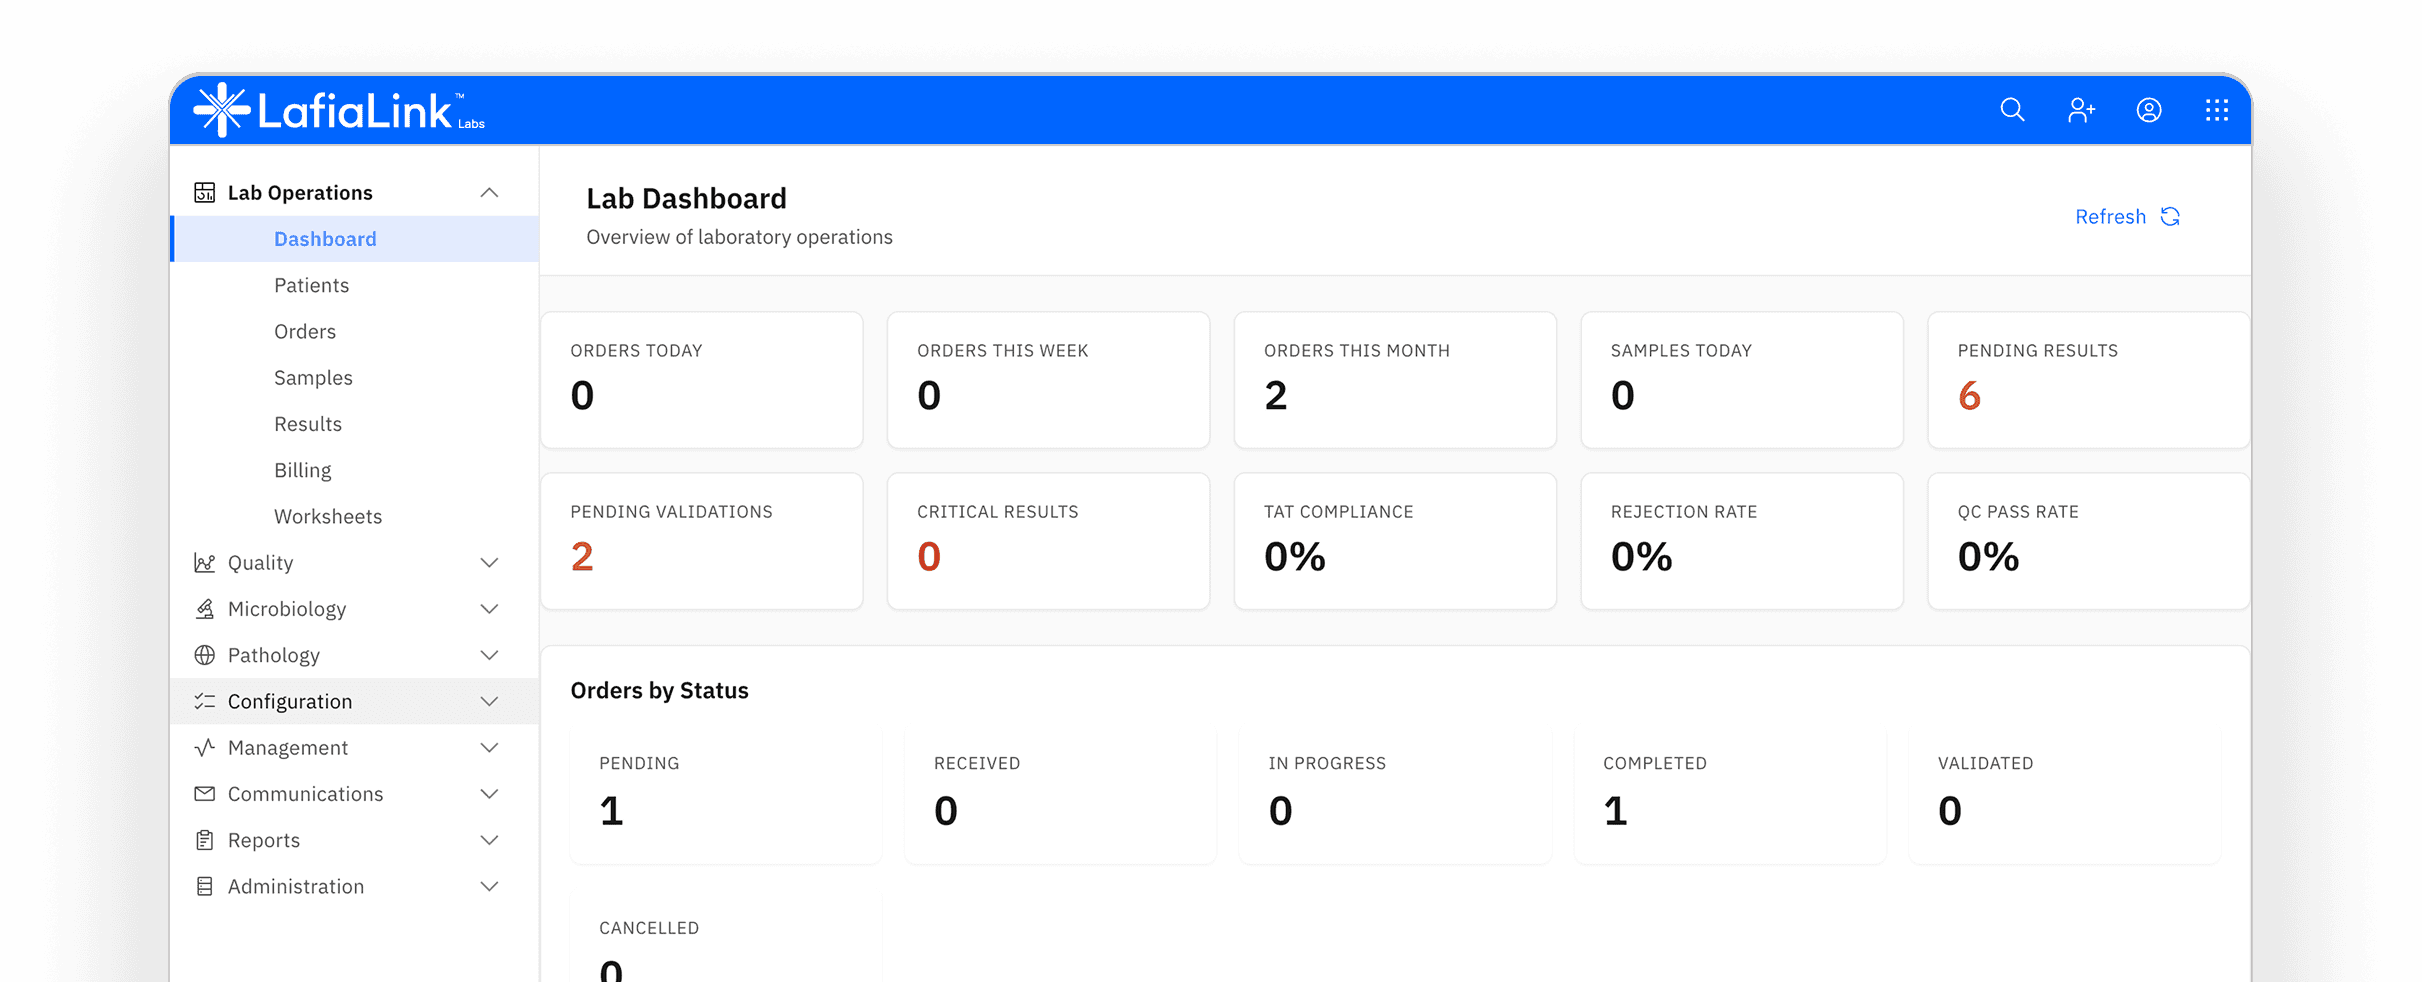Click the Microbiology menu label

click(287, 609)
